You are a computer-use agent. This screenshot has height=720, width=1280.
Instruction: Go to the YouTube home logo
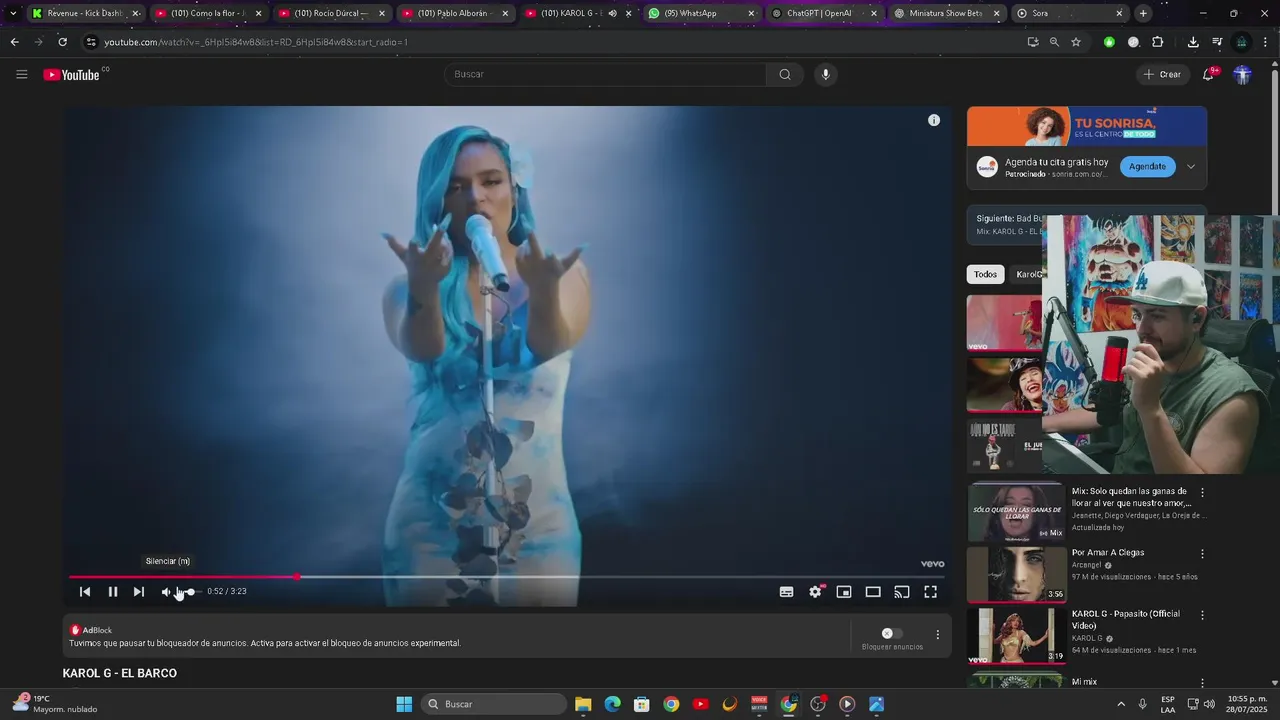(72, 75)
